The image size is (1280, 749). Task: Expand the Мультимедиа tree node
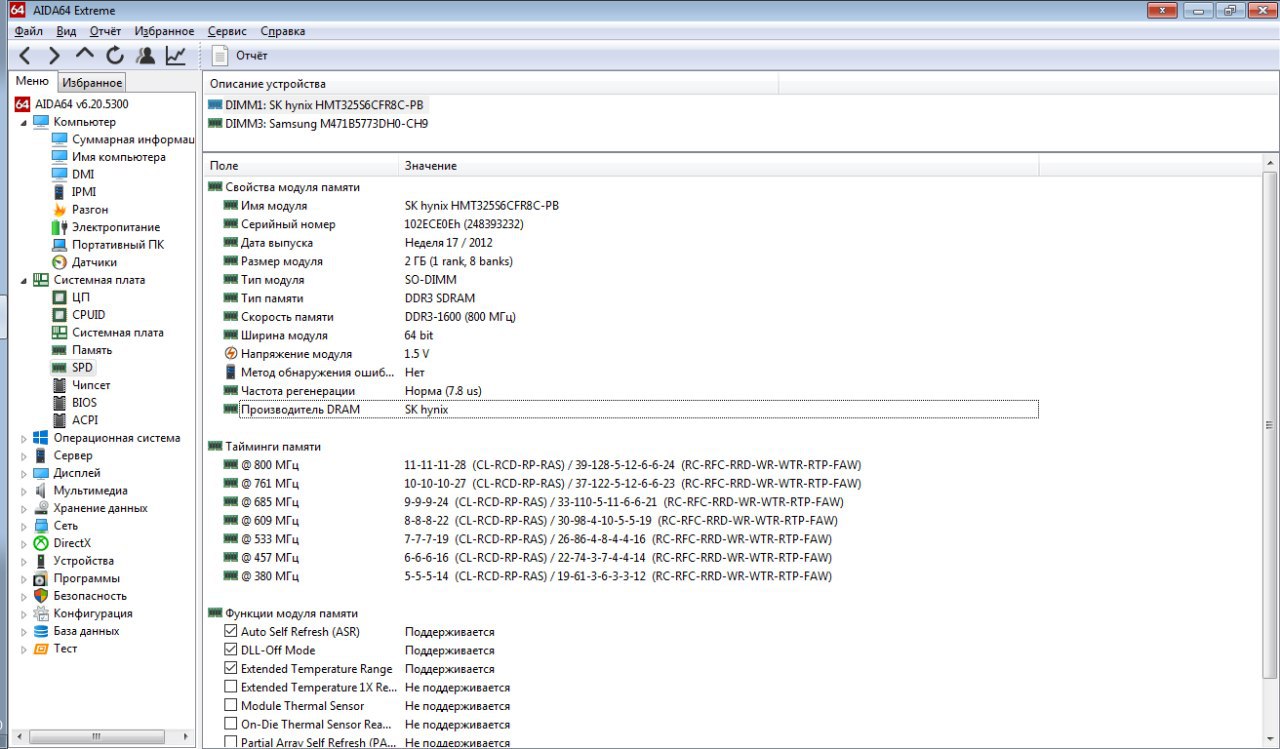point(24,490)
